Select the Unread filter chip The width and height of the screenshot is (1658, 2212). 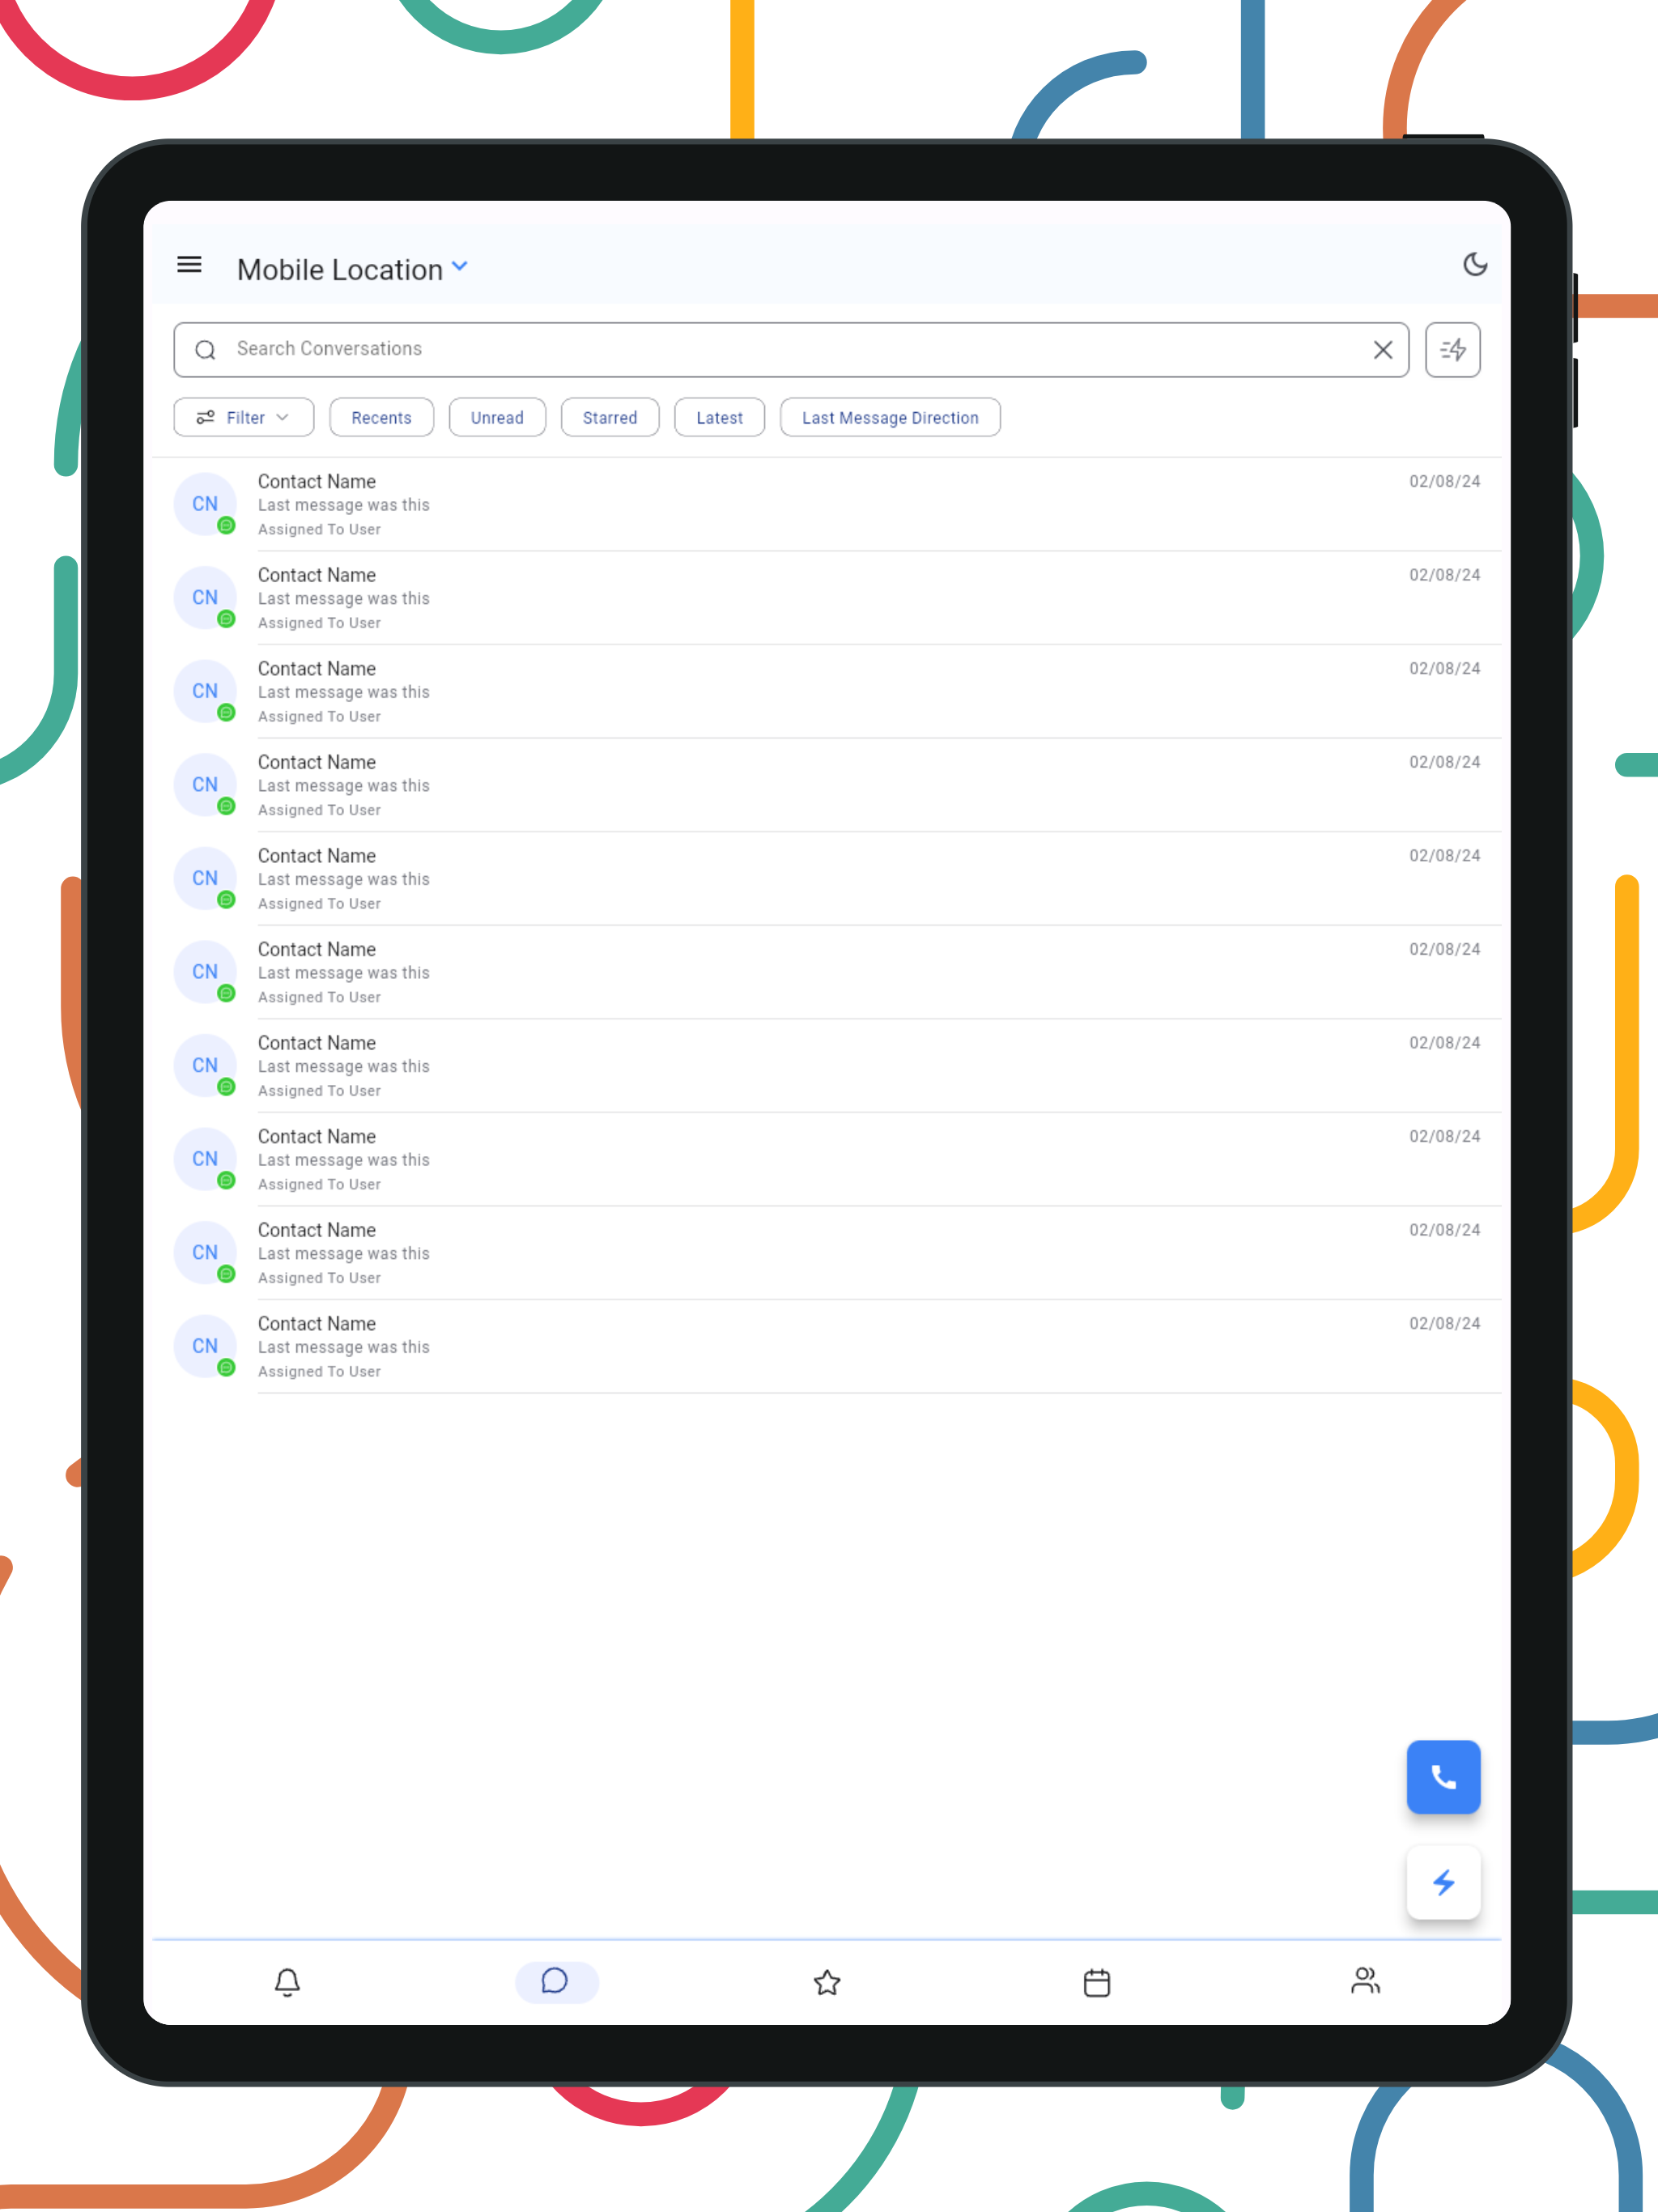[497, 418]
